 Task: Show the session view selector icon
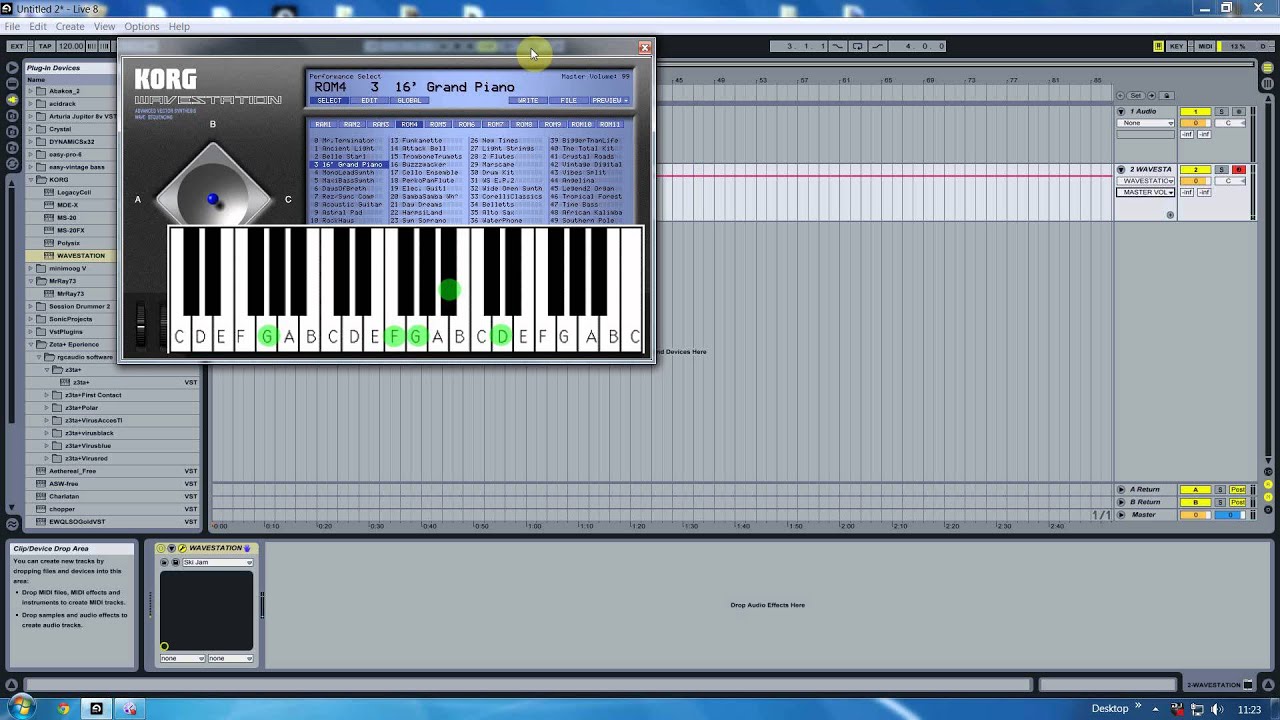[x=1267, y=84]
